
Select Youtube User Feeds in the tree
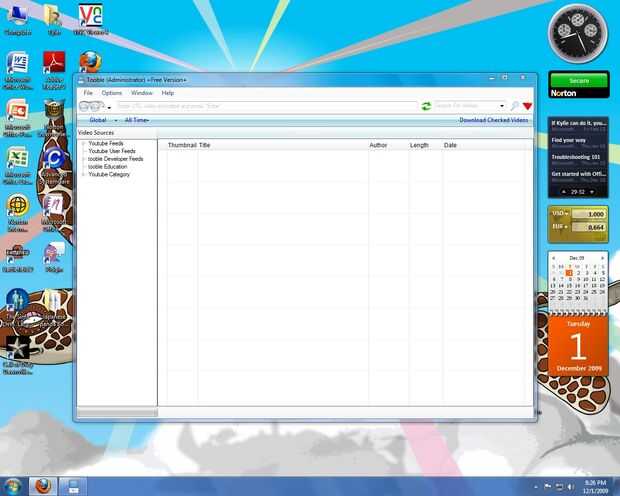[112, 151]
